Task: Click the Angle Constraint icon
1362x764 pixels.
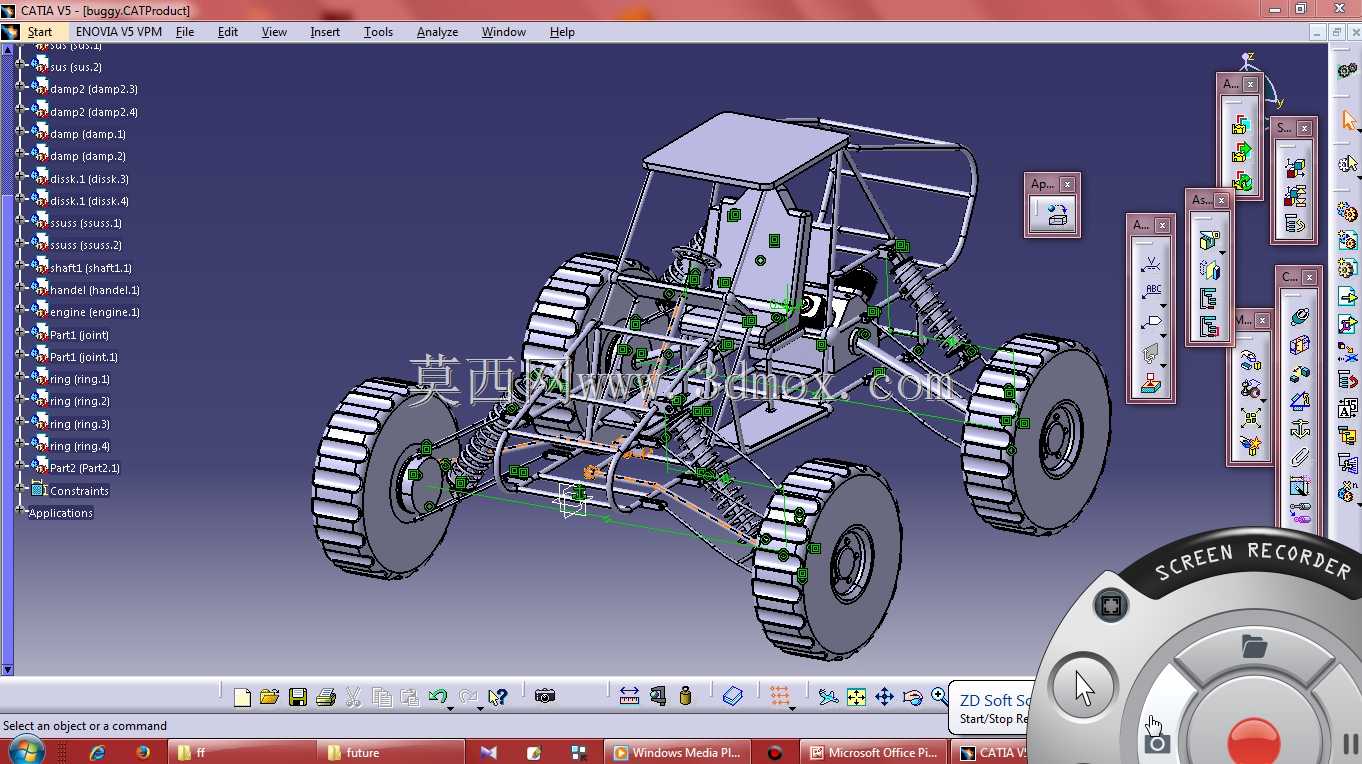Action: tap(1299, 401)
